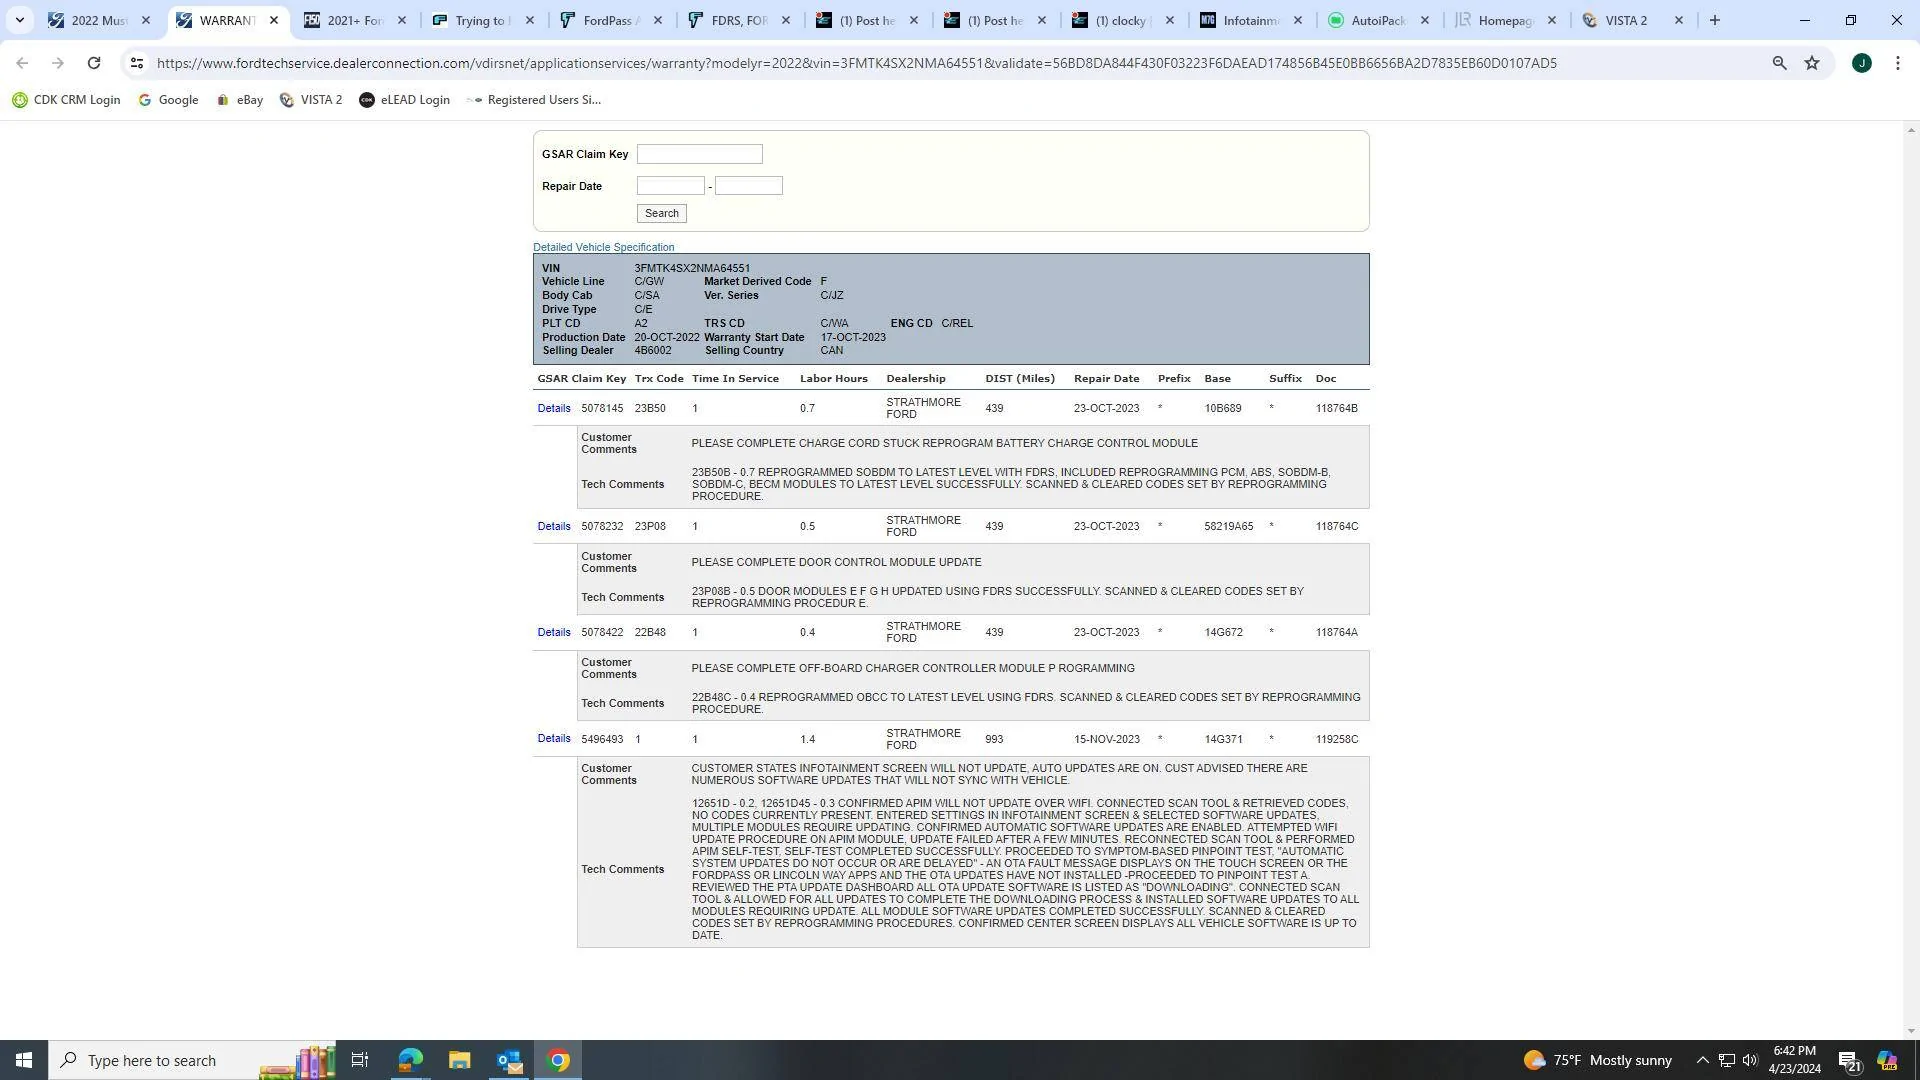
Task: Click the taskbar search box
Action: click(190, 1060)
